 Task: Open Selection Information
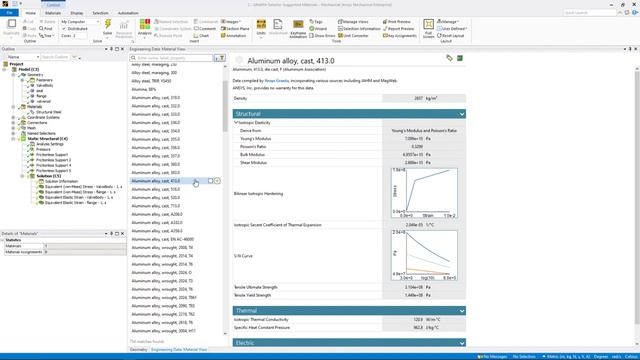359,29
